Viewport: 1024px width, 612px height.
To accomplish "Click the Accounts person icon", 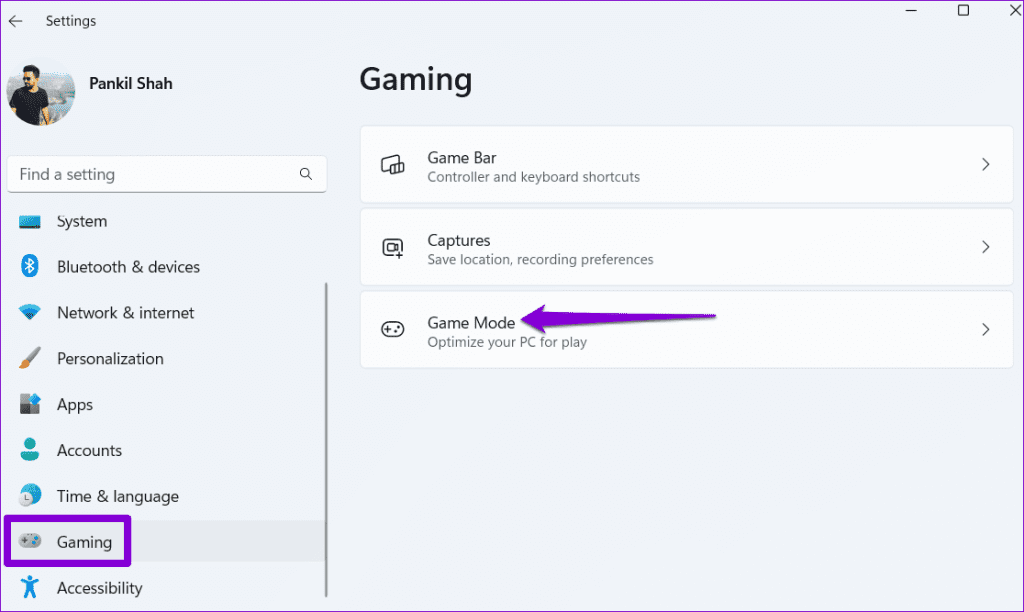I will click(x=30, y=450).
